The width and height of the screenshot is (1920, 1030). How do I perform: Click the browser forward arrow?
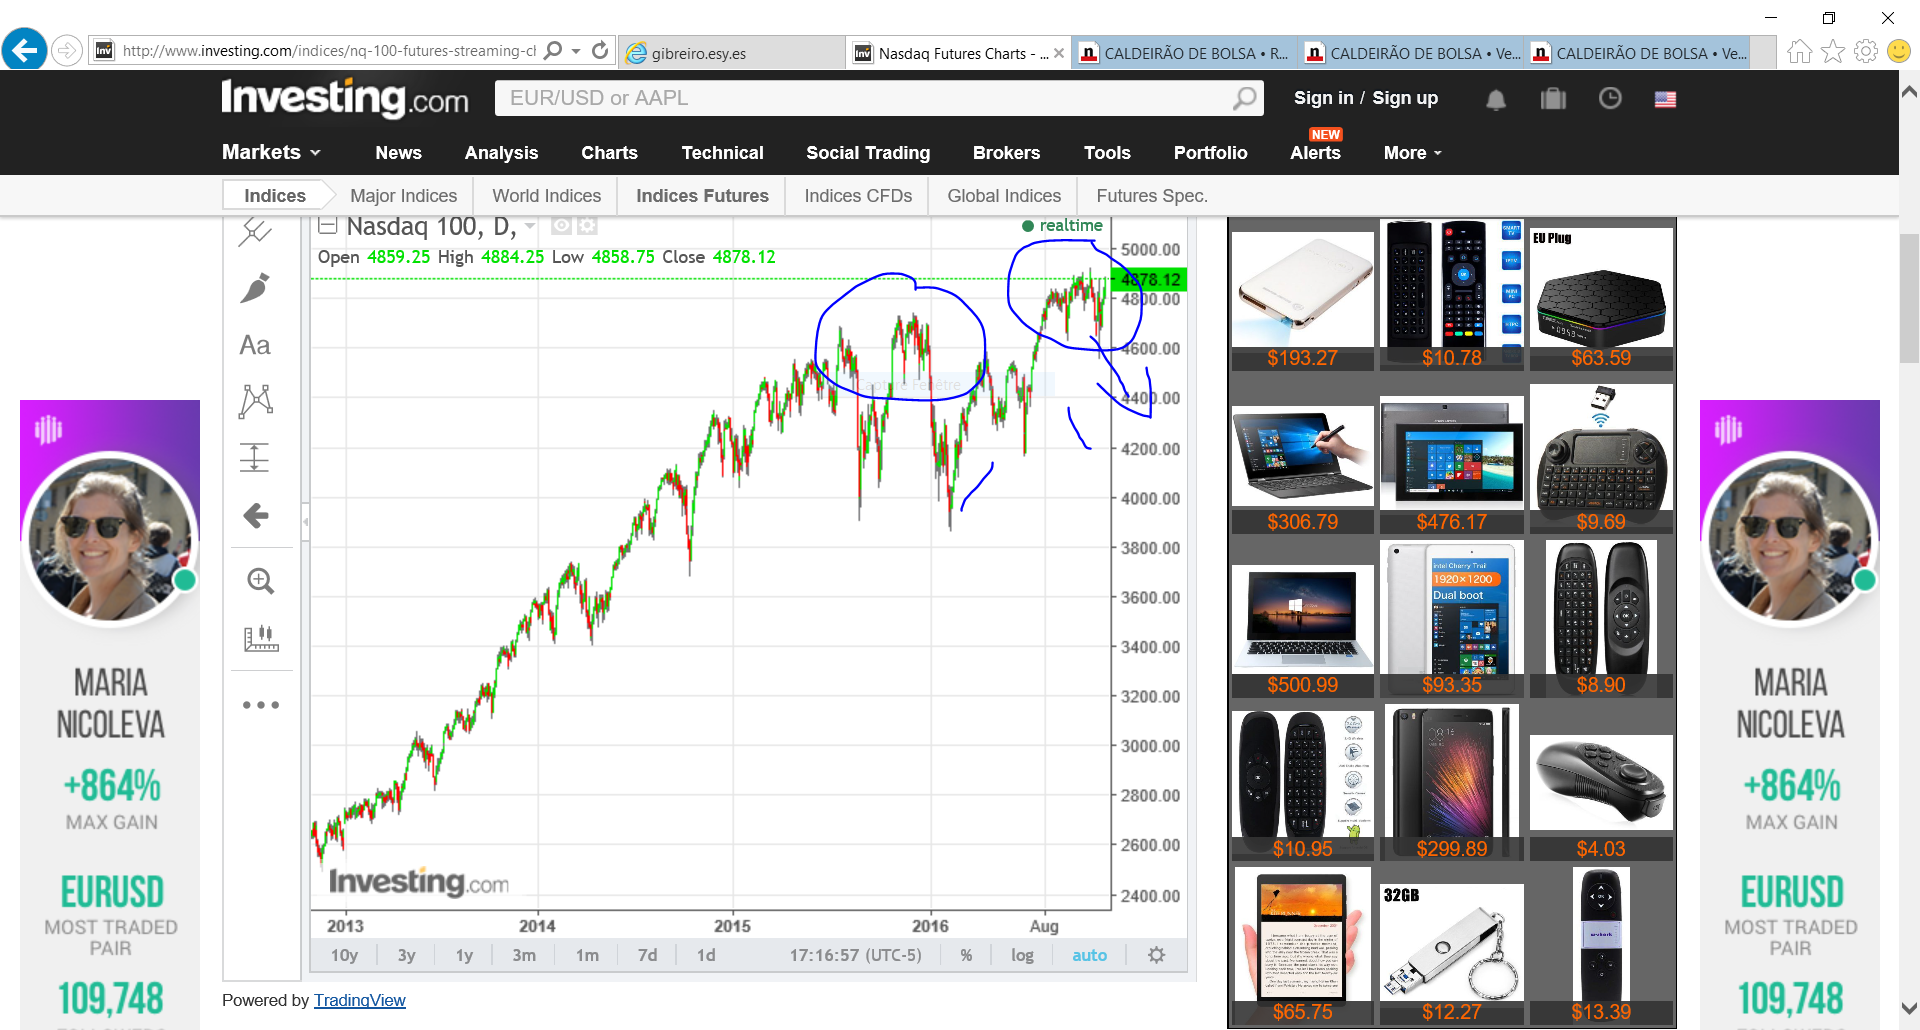[x=67, y=50]
